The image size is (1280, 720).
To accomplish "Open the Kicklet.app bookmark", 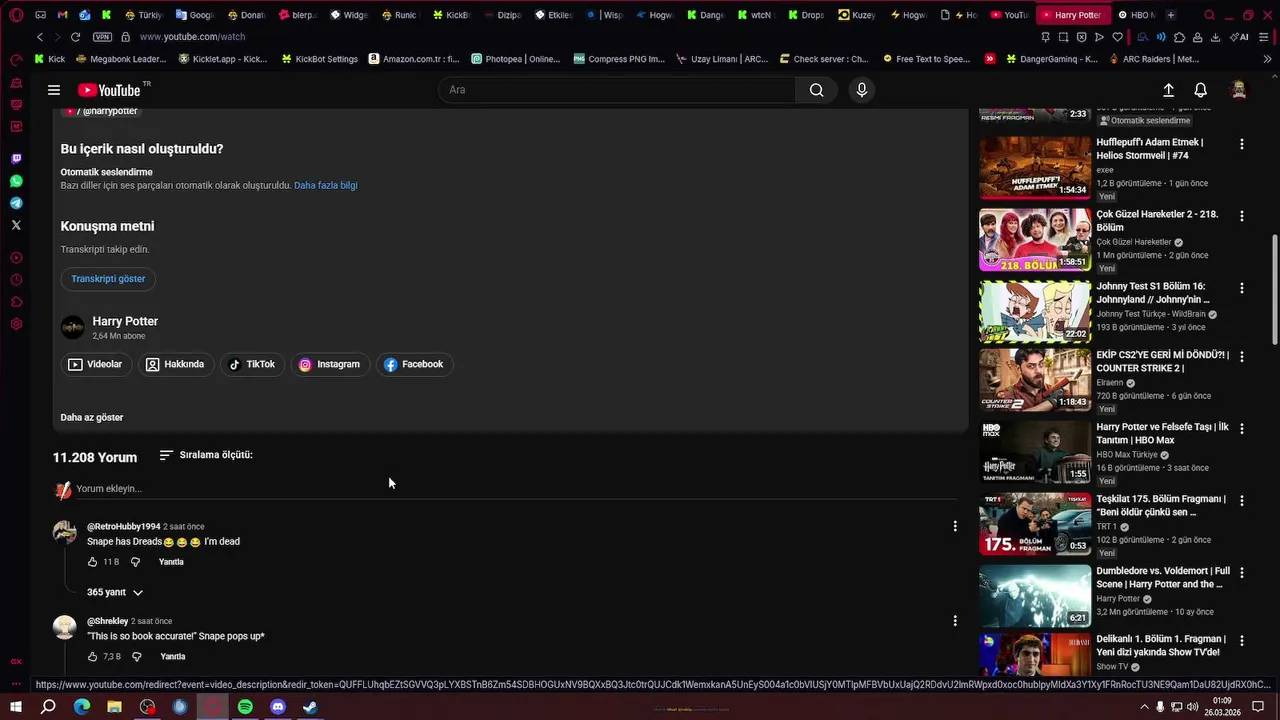I will tap(222, 59).
